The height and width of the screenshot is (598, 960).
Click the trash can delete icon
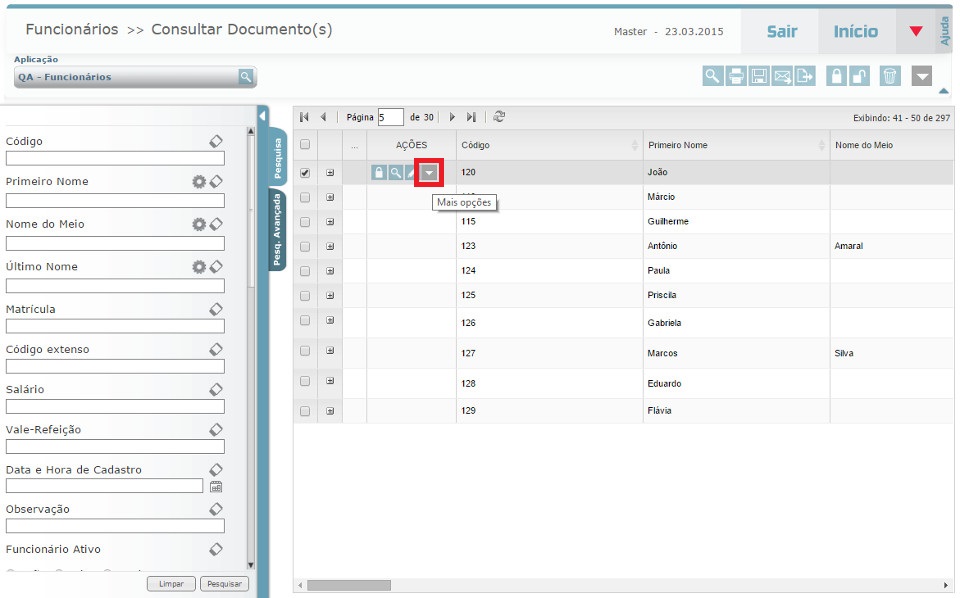tap(890, 76)
